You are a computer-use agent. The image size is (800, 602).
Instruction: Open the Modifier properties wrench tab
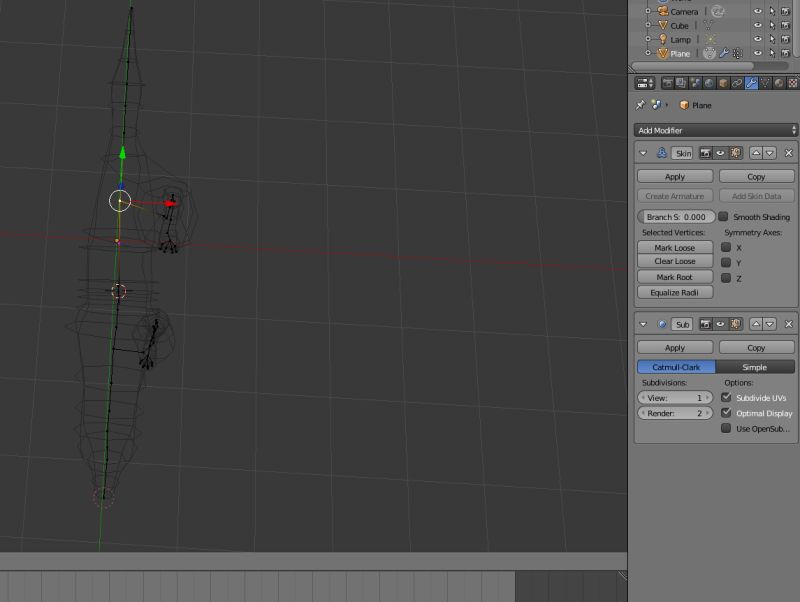750,83
